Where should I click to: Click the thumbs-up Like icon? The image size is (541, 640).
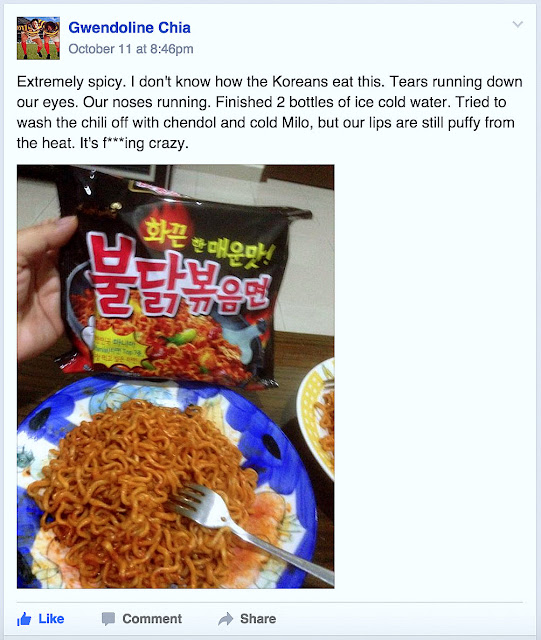24,619
